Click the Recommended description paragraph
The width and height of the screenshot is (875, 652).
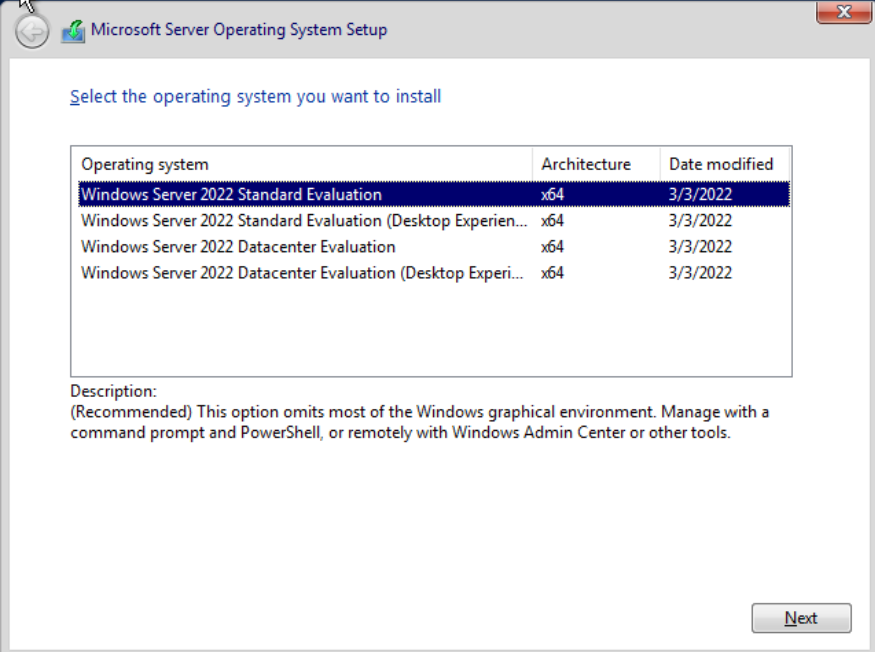(420, 422)
